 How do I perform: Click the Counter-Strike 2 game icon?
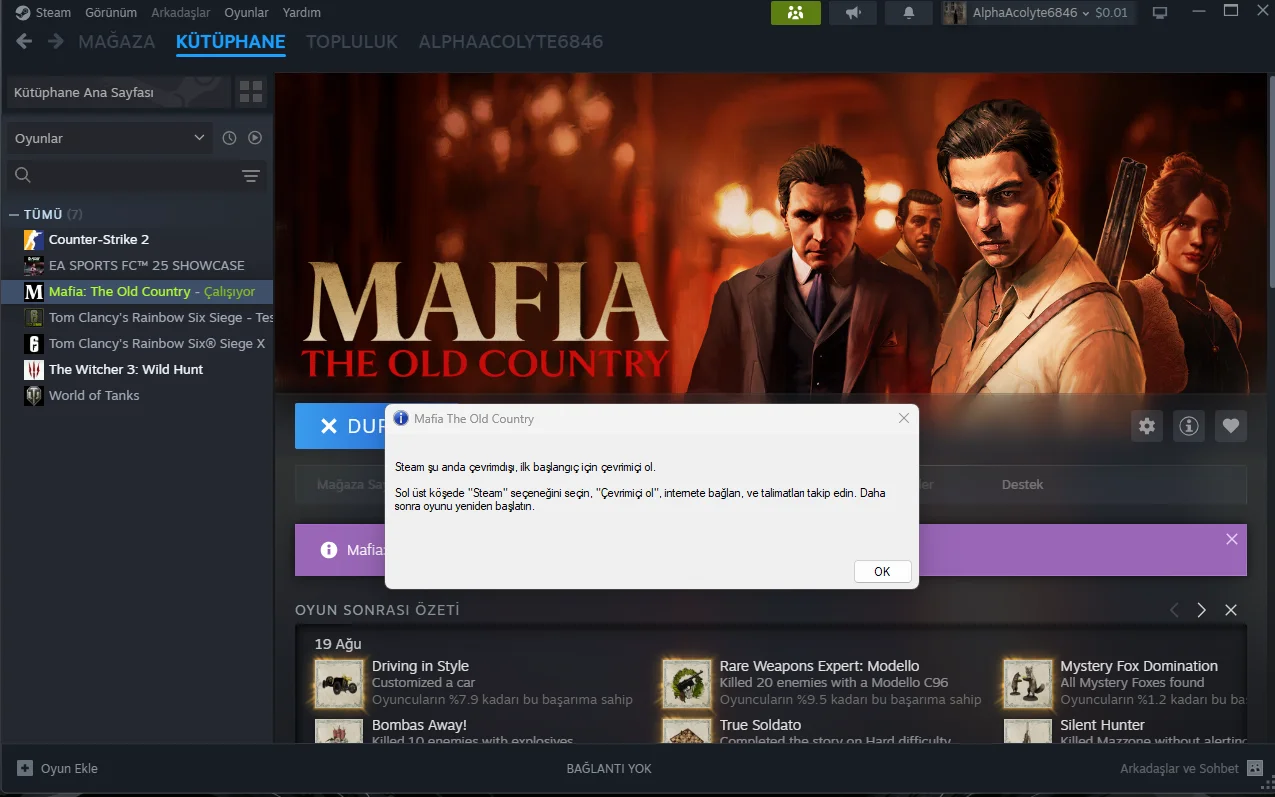(33, 240)
